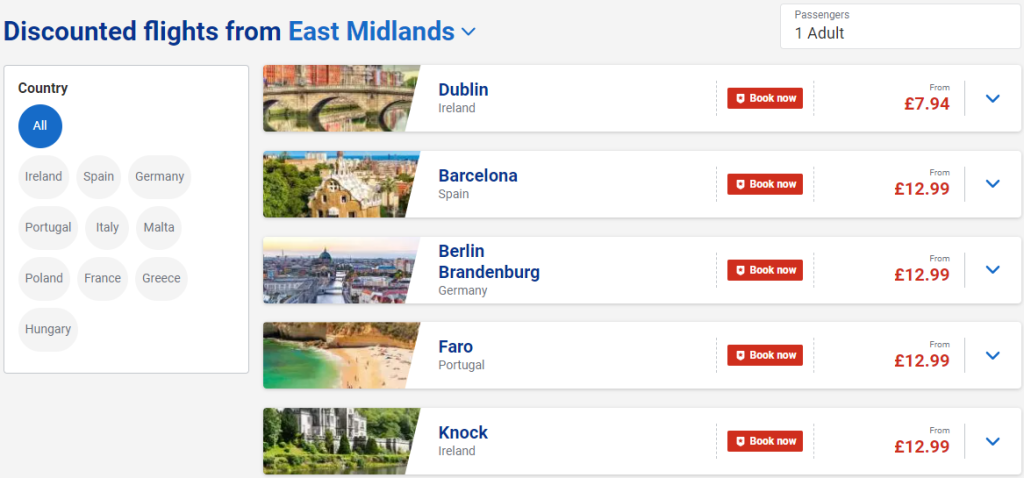Choose the Germany country filter
Screen dimensions: 1024x478
click(x=159, y=176)
